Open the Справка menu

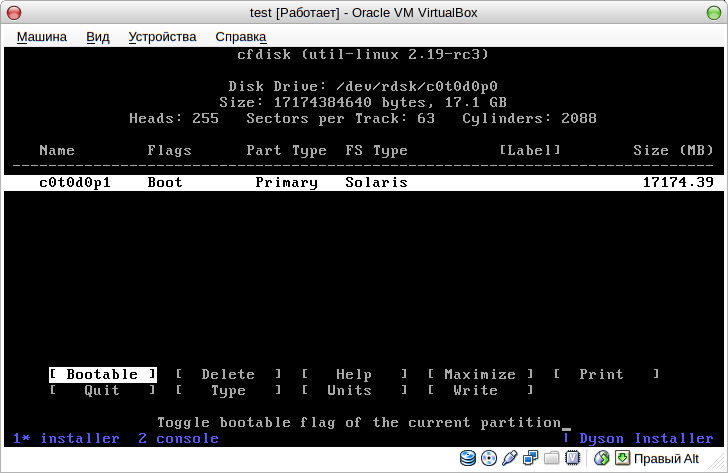pos(240,37)
